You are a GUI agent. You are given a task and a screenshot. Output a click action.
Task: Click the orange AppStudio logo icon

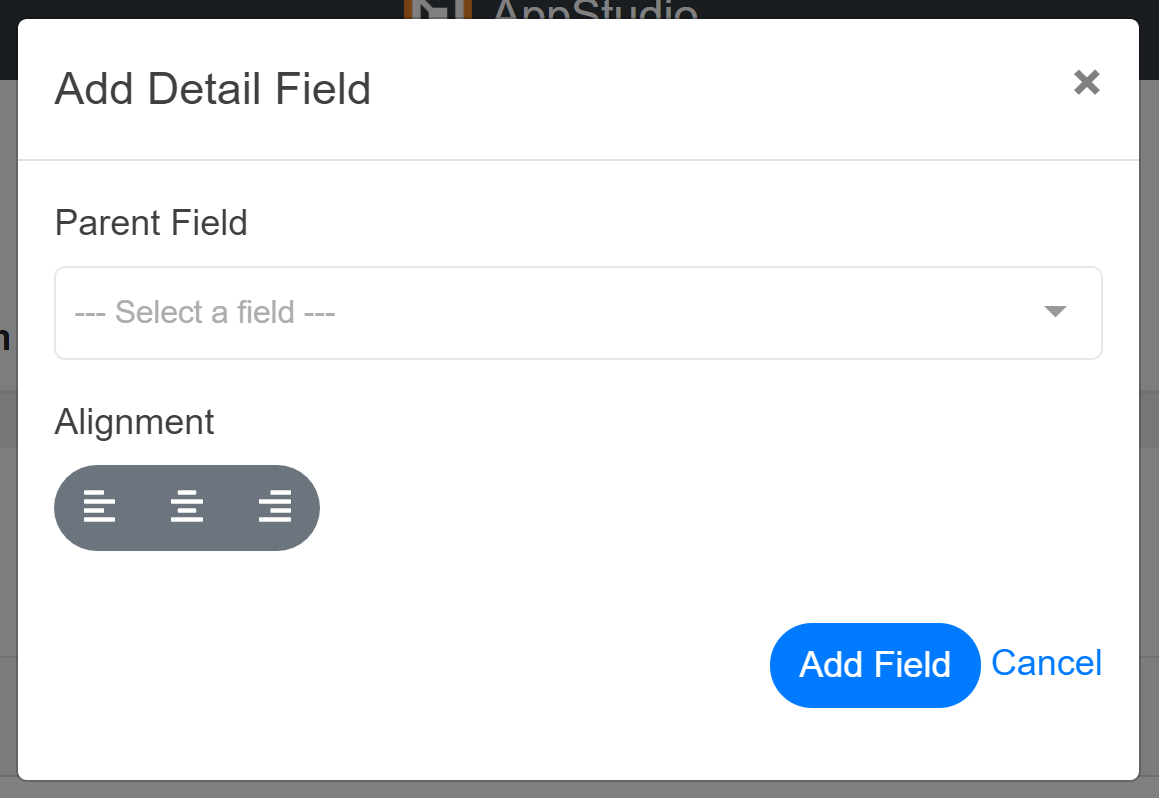click(x=438, y=9)
